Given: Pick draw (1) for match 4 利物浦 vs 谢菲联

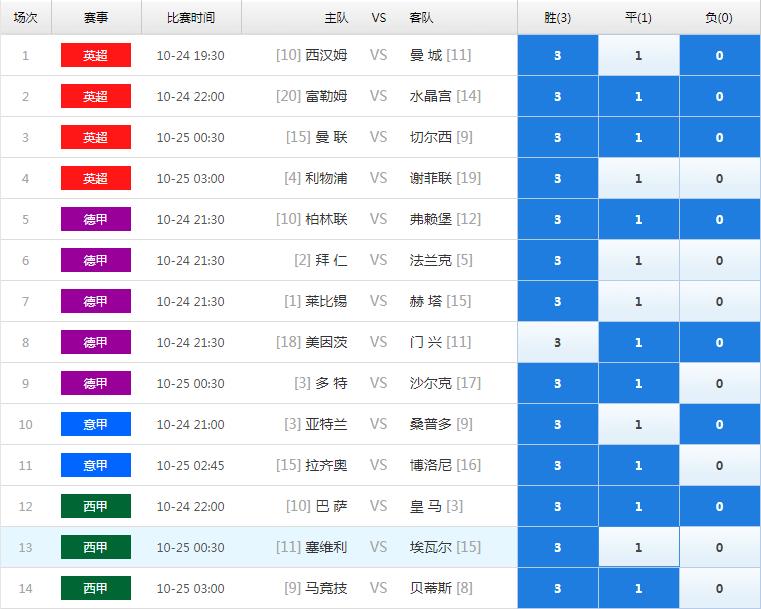Looking at the screenshot, I should pos(639,178).
